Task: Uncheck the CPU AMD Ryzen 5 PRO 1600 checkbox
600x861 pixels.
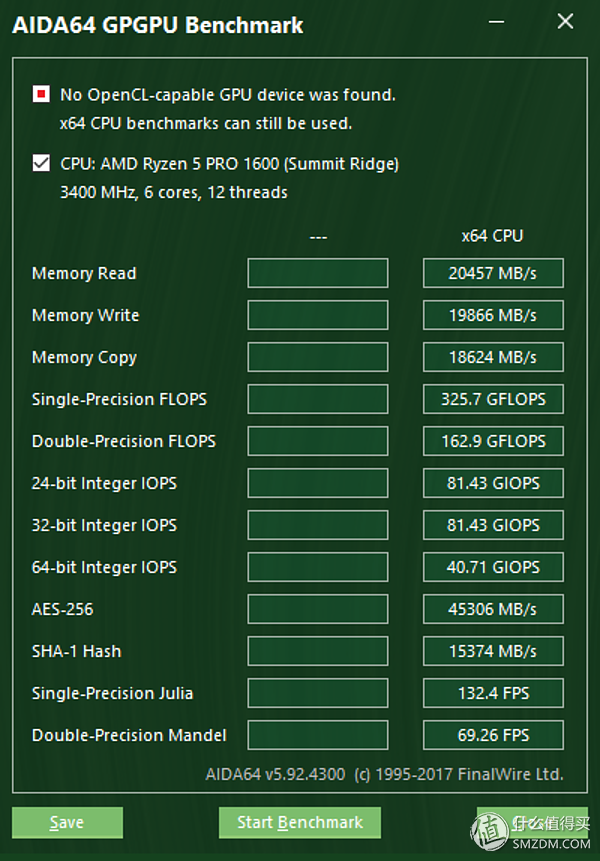Action: coord(41,163)
